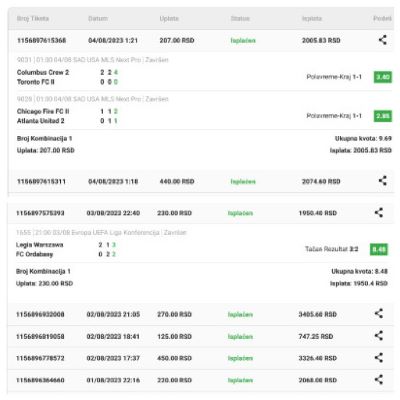Screen dimensions: 400x400
Task: Collapse the ticket row dated 04/08/2023 1:21
Action: point(201,40)
